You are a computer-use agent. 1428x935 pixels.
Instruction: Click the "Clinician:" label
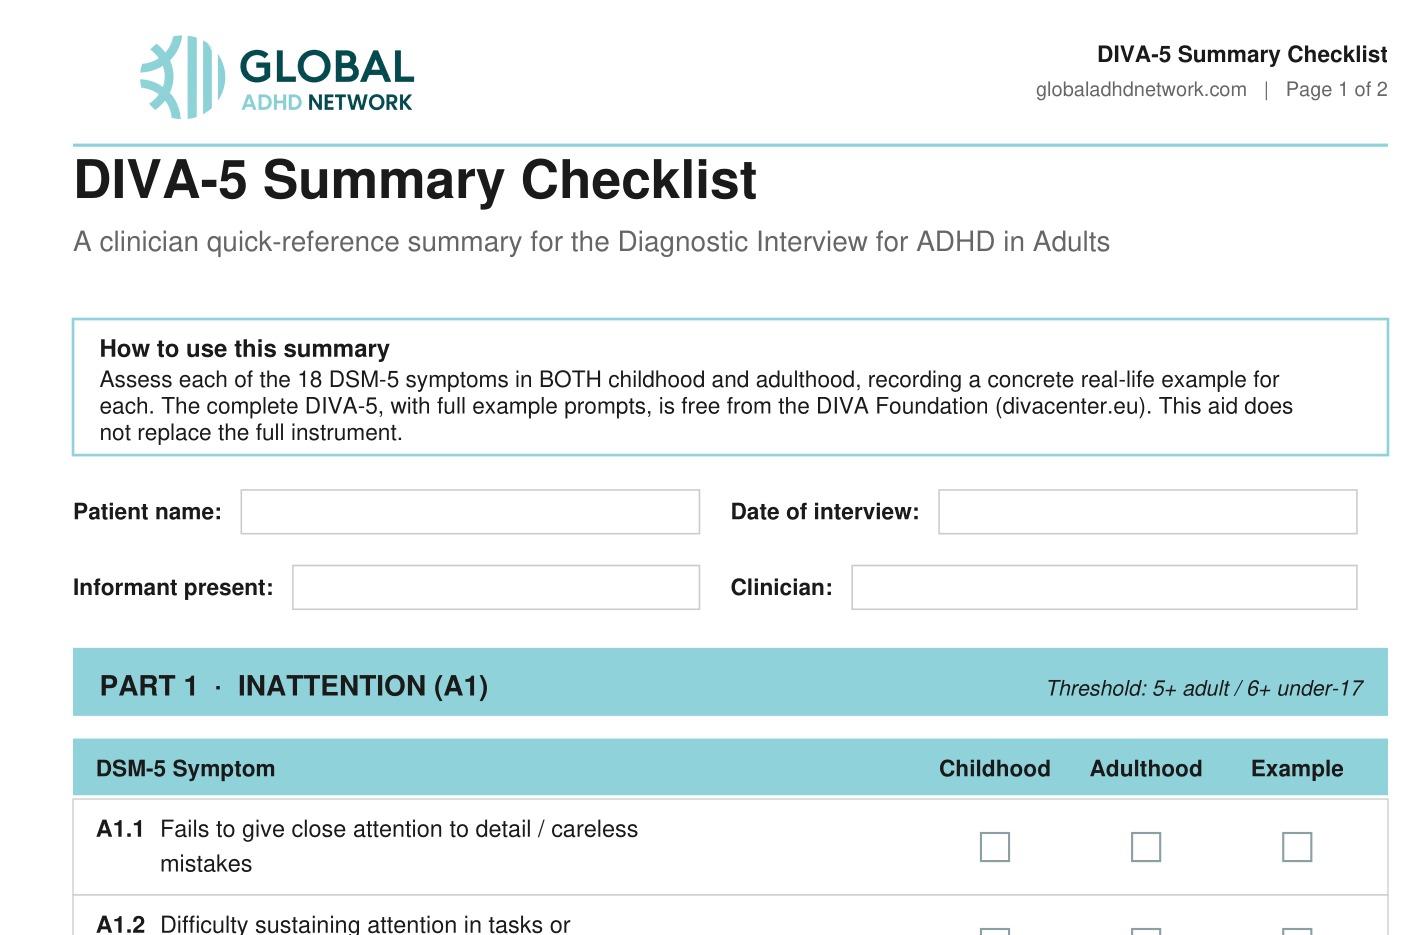782,588
